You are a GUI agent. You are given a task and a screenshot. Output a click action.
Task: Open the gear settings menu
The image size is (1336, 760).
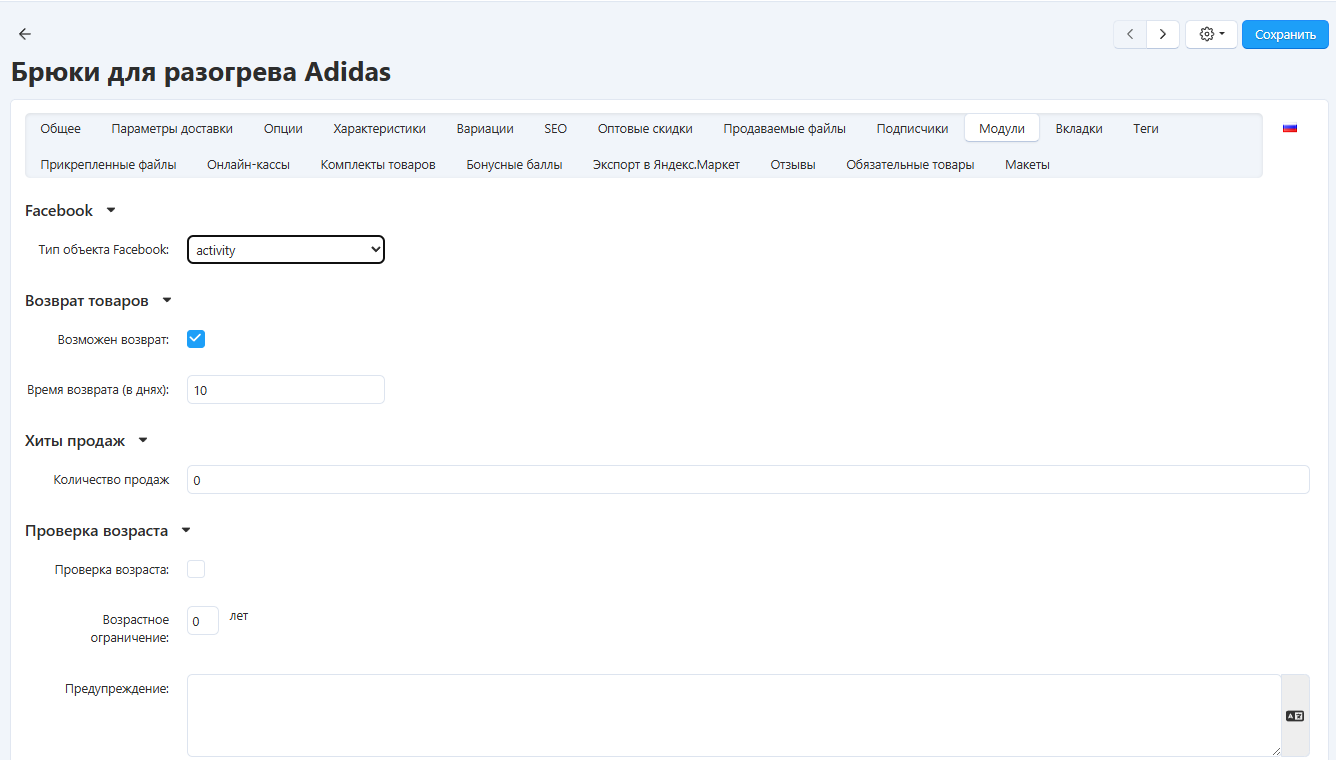pos(1211,34)
